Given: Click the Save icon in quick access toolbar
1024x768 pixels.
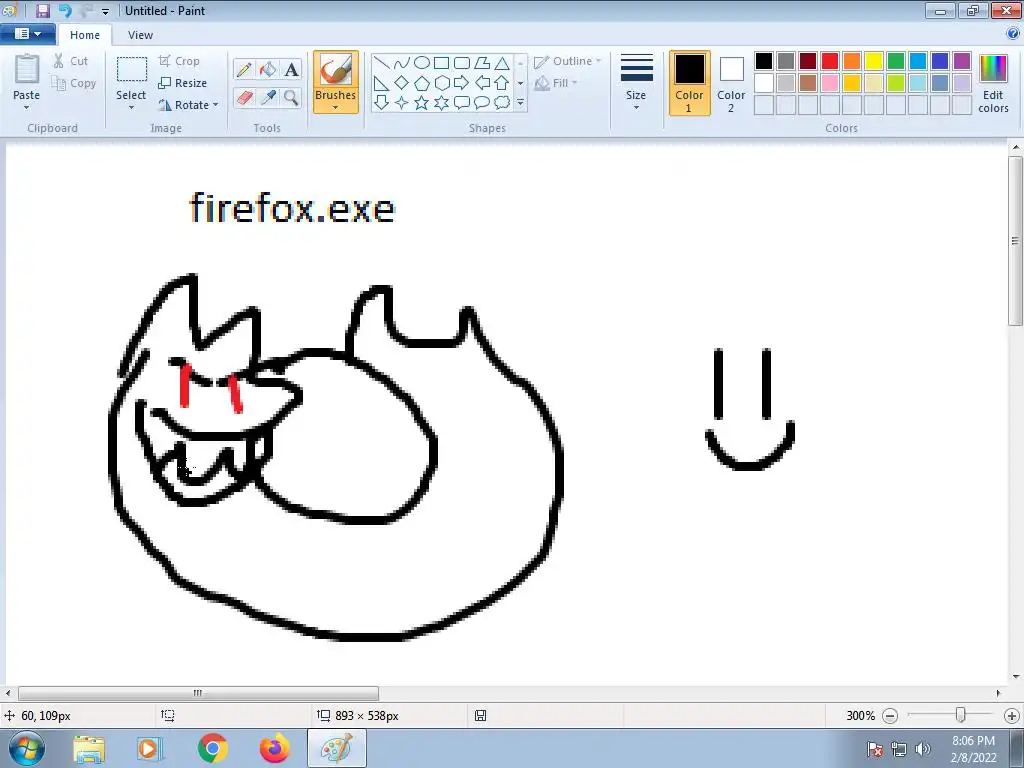Looking at the screenshot, I should [42, 10].
